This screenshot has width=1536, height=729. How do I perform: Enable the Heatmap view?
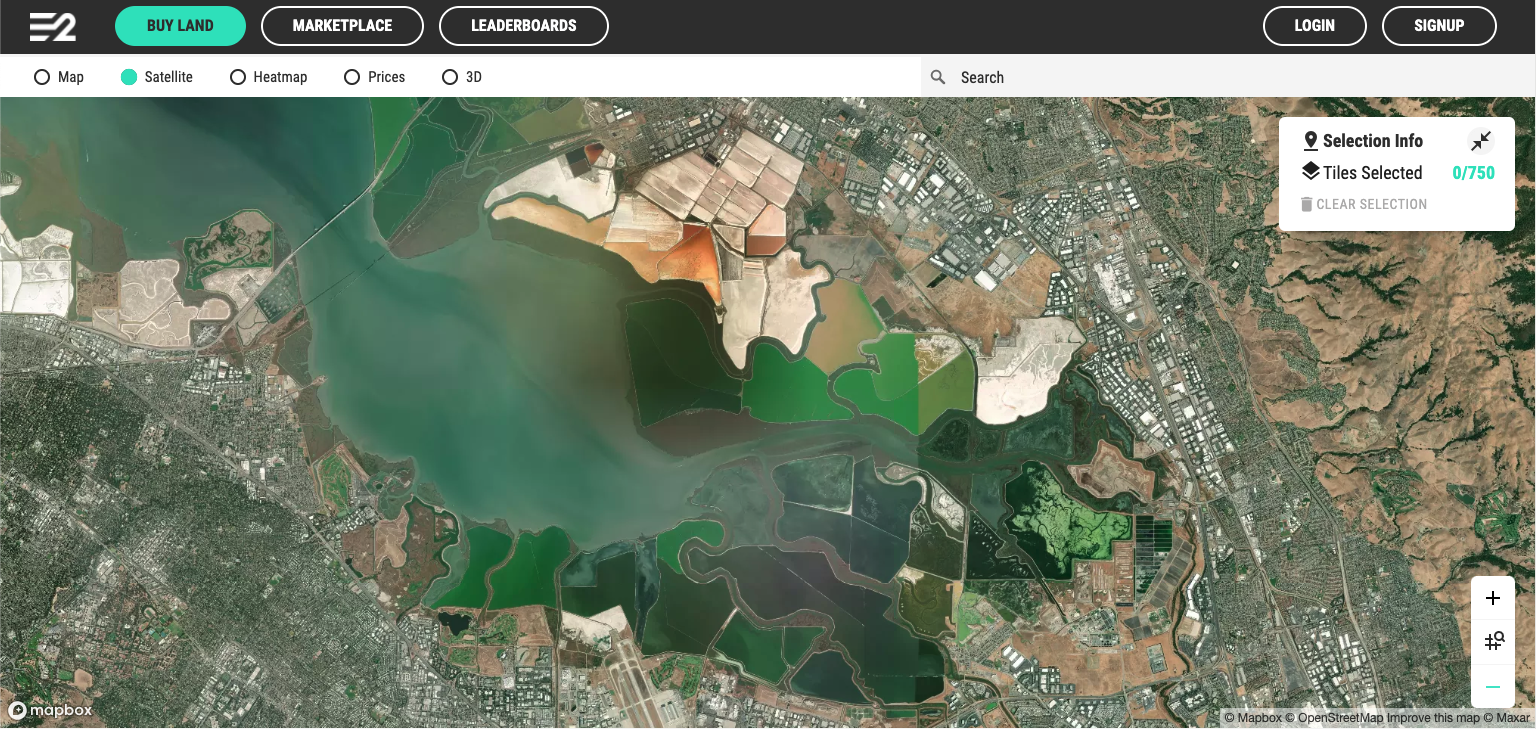pos(237,77)
